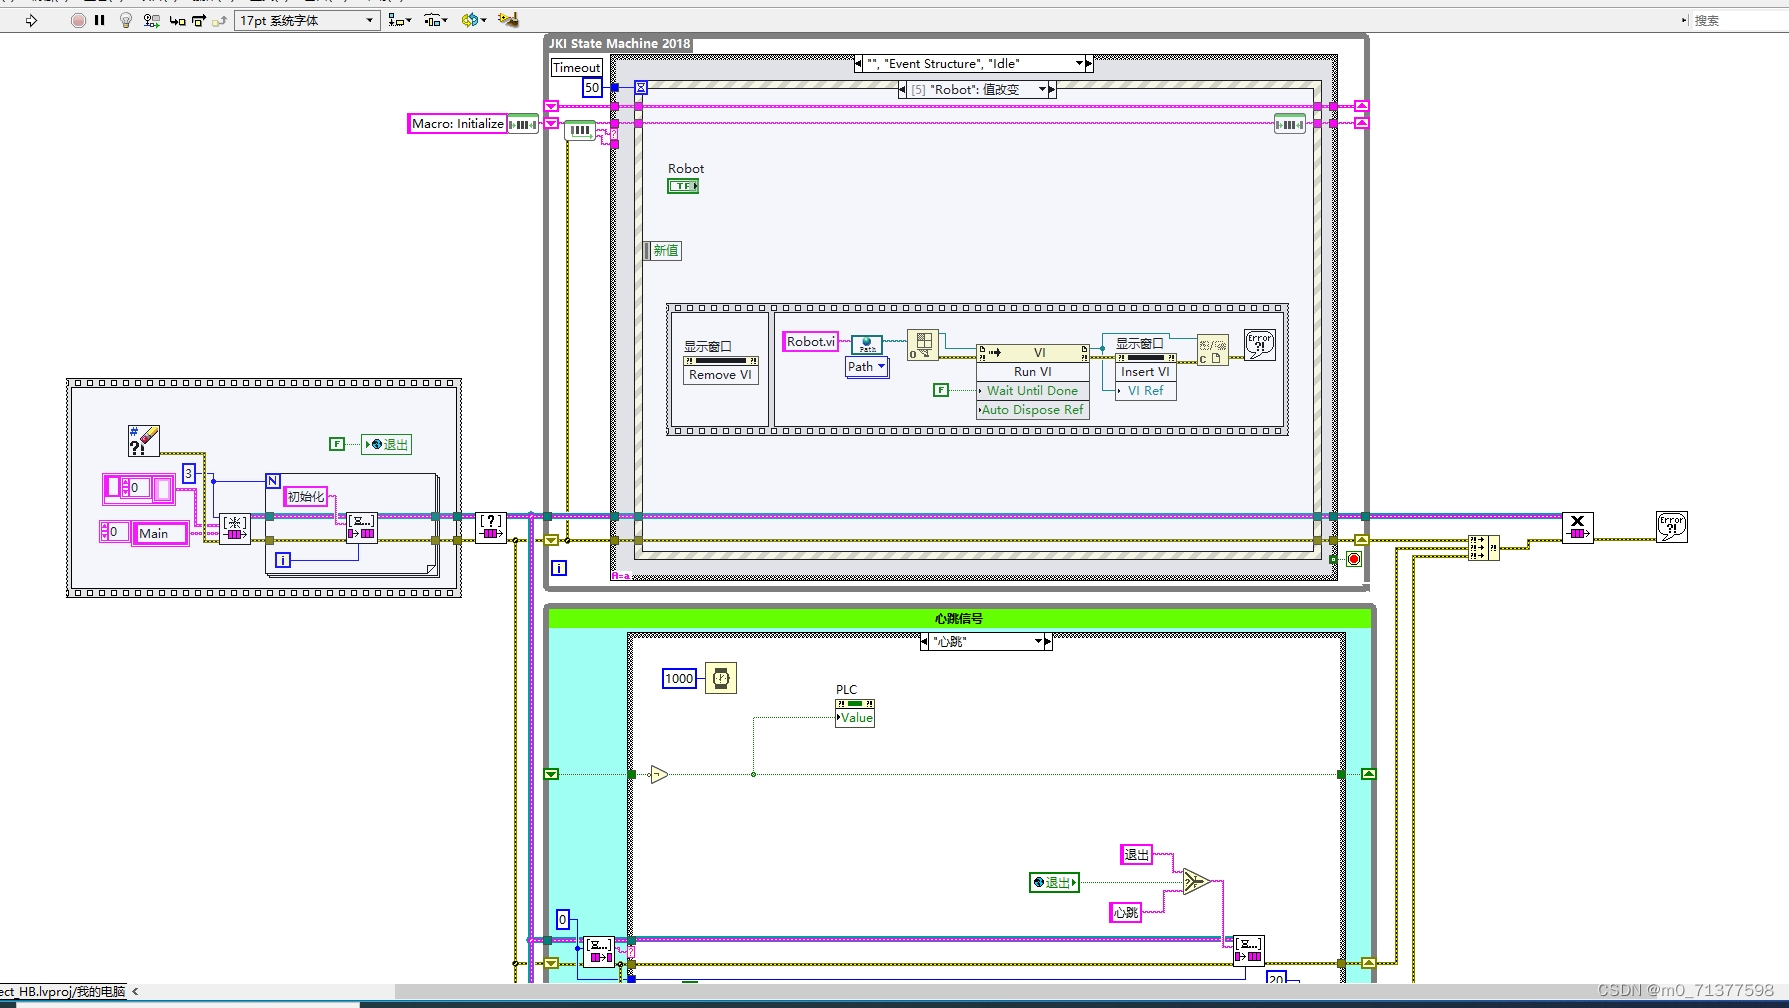
Task: Toggle the False constant wired to 退出 variable
Action: pos(337,444)
